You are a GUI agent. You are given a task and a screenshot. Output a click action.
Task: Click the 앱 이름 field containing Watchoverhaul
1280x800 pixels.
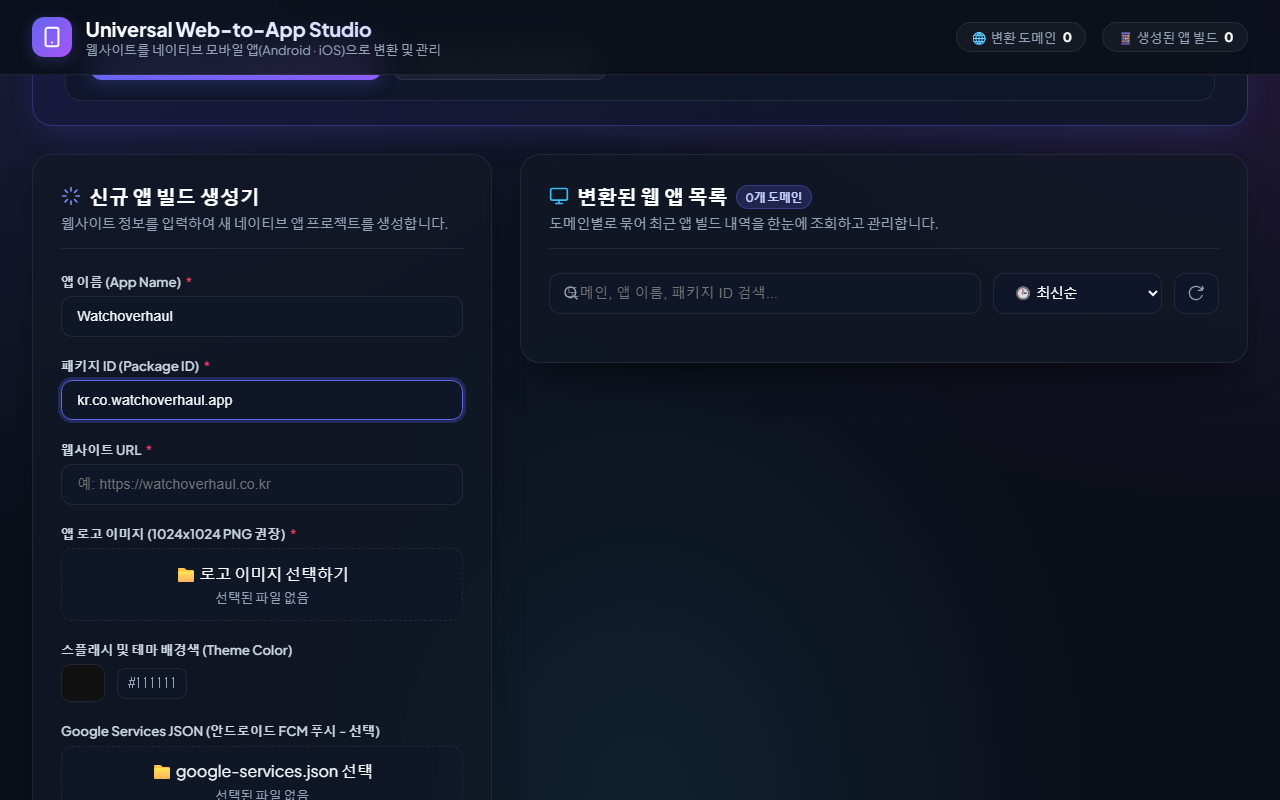[x=262, y=316]
